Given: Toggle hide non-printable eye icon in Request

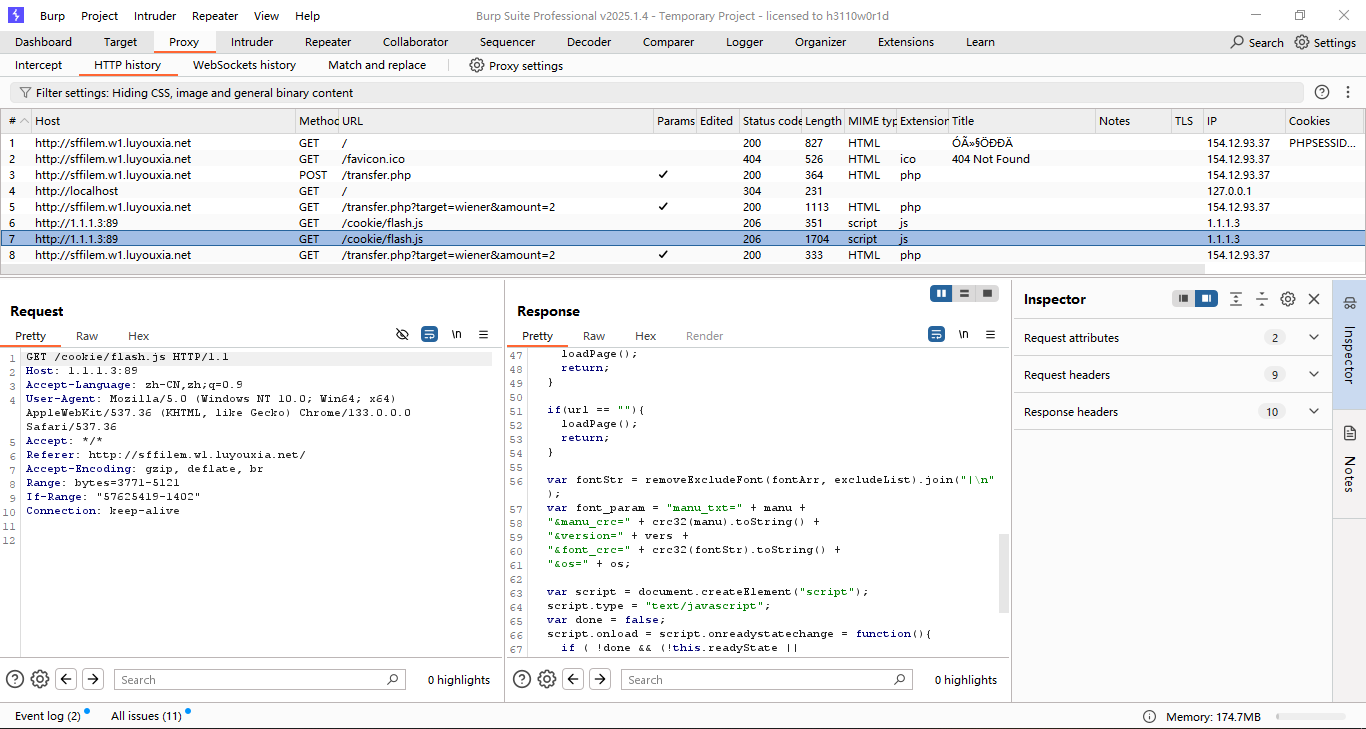Looking at the screenshot, I should (403, 334).
